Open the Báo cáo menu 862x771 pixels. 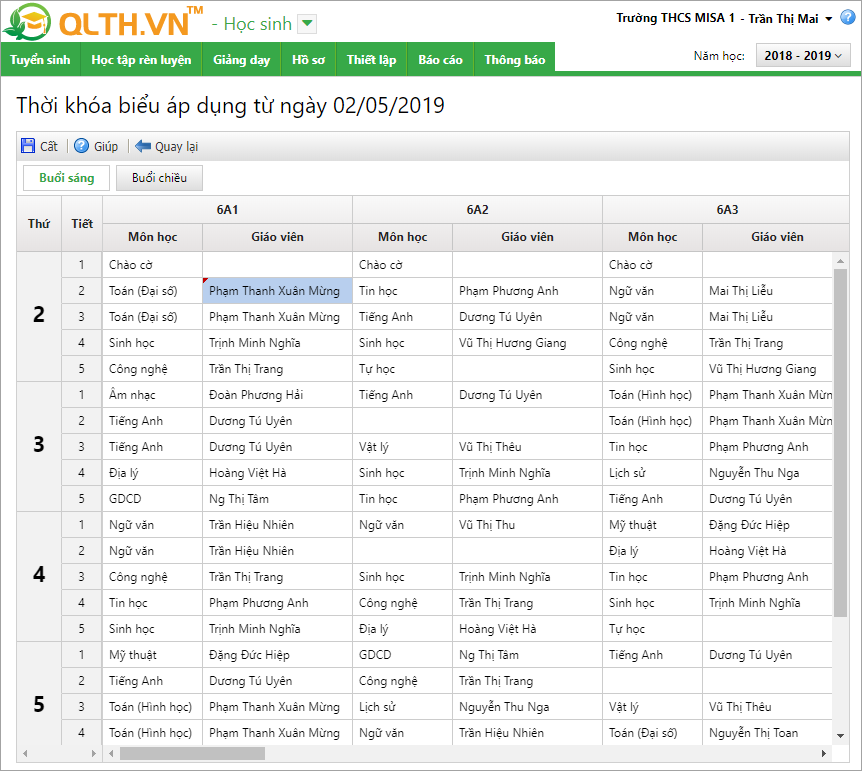(x=440, y=60)
